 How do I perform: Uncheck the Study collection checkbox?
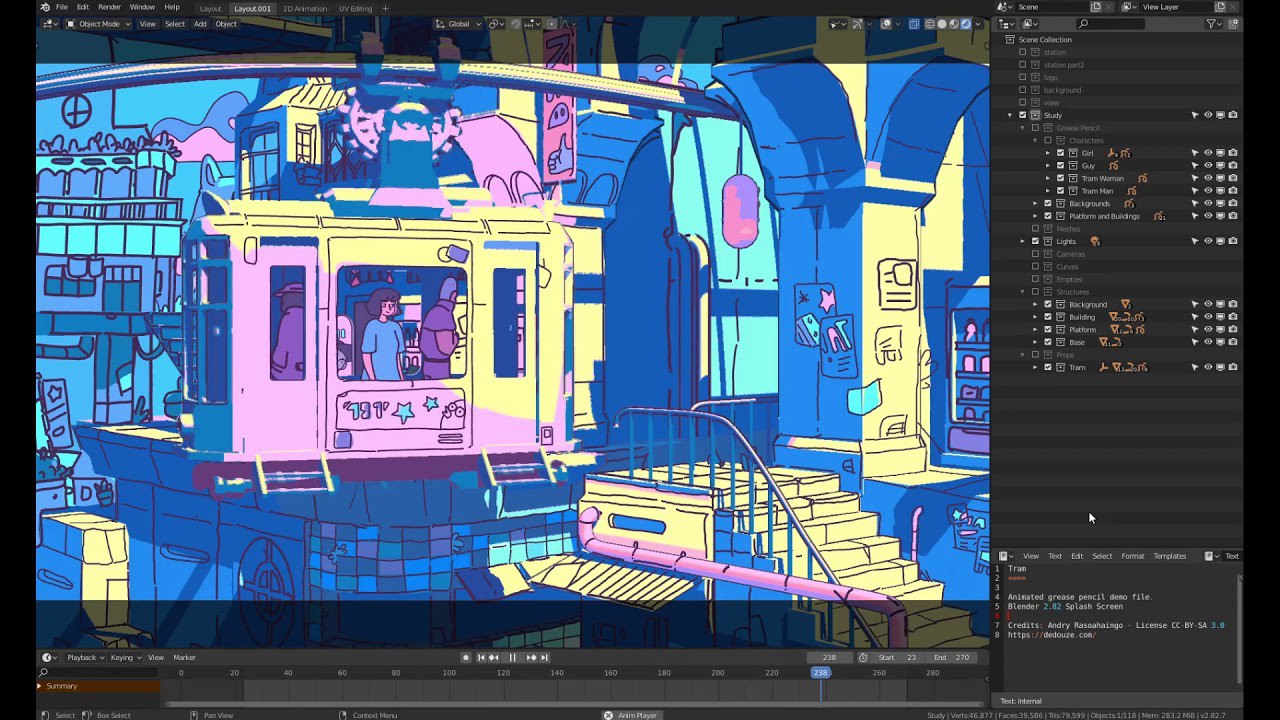click(x=1022, y=115)
